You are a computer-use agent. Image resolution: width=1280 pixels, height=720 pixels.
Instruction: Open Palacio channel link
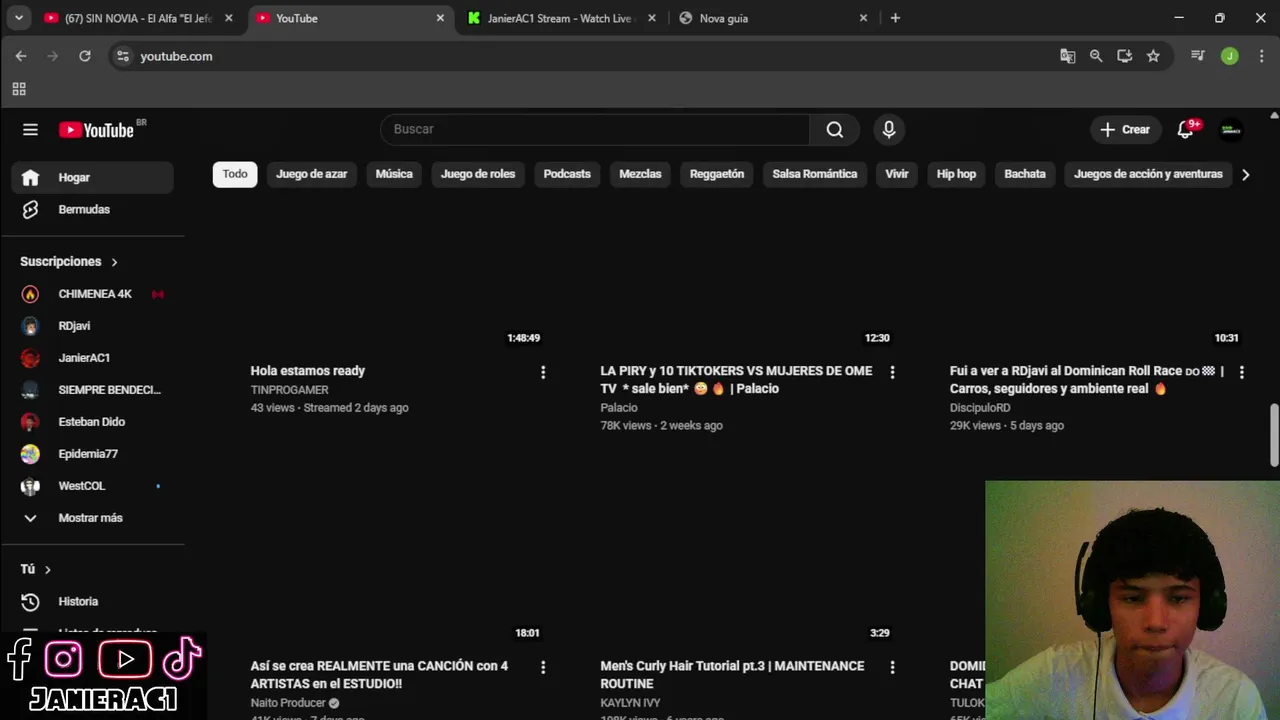[x=619, y=408]
